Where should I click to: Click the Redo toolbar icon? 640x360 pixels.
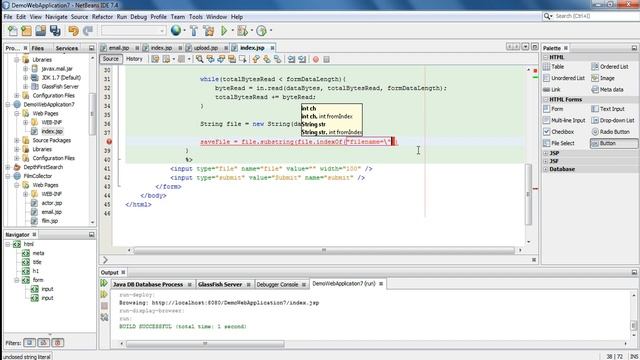point(88,31)
